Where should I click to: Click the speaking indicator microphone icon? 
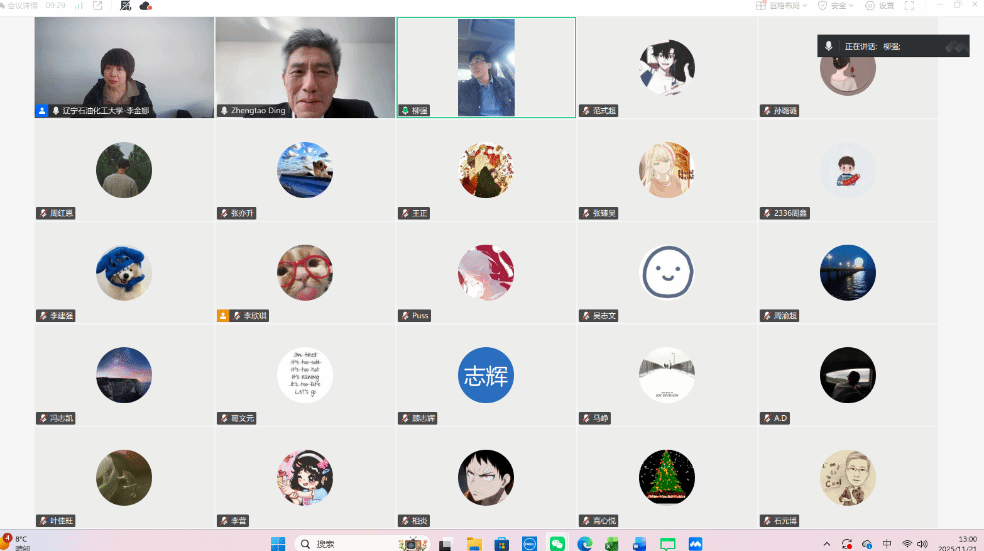click(829, 46)
